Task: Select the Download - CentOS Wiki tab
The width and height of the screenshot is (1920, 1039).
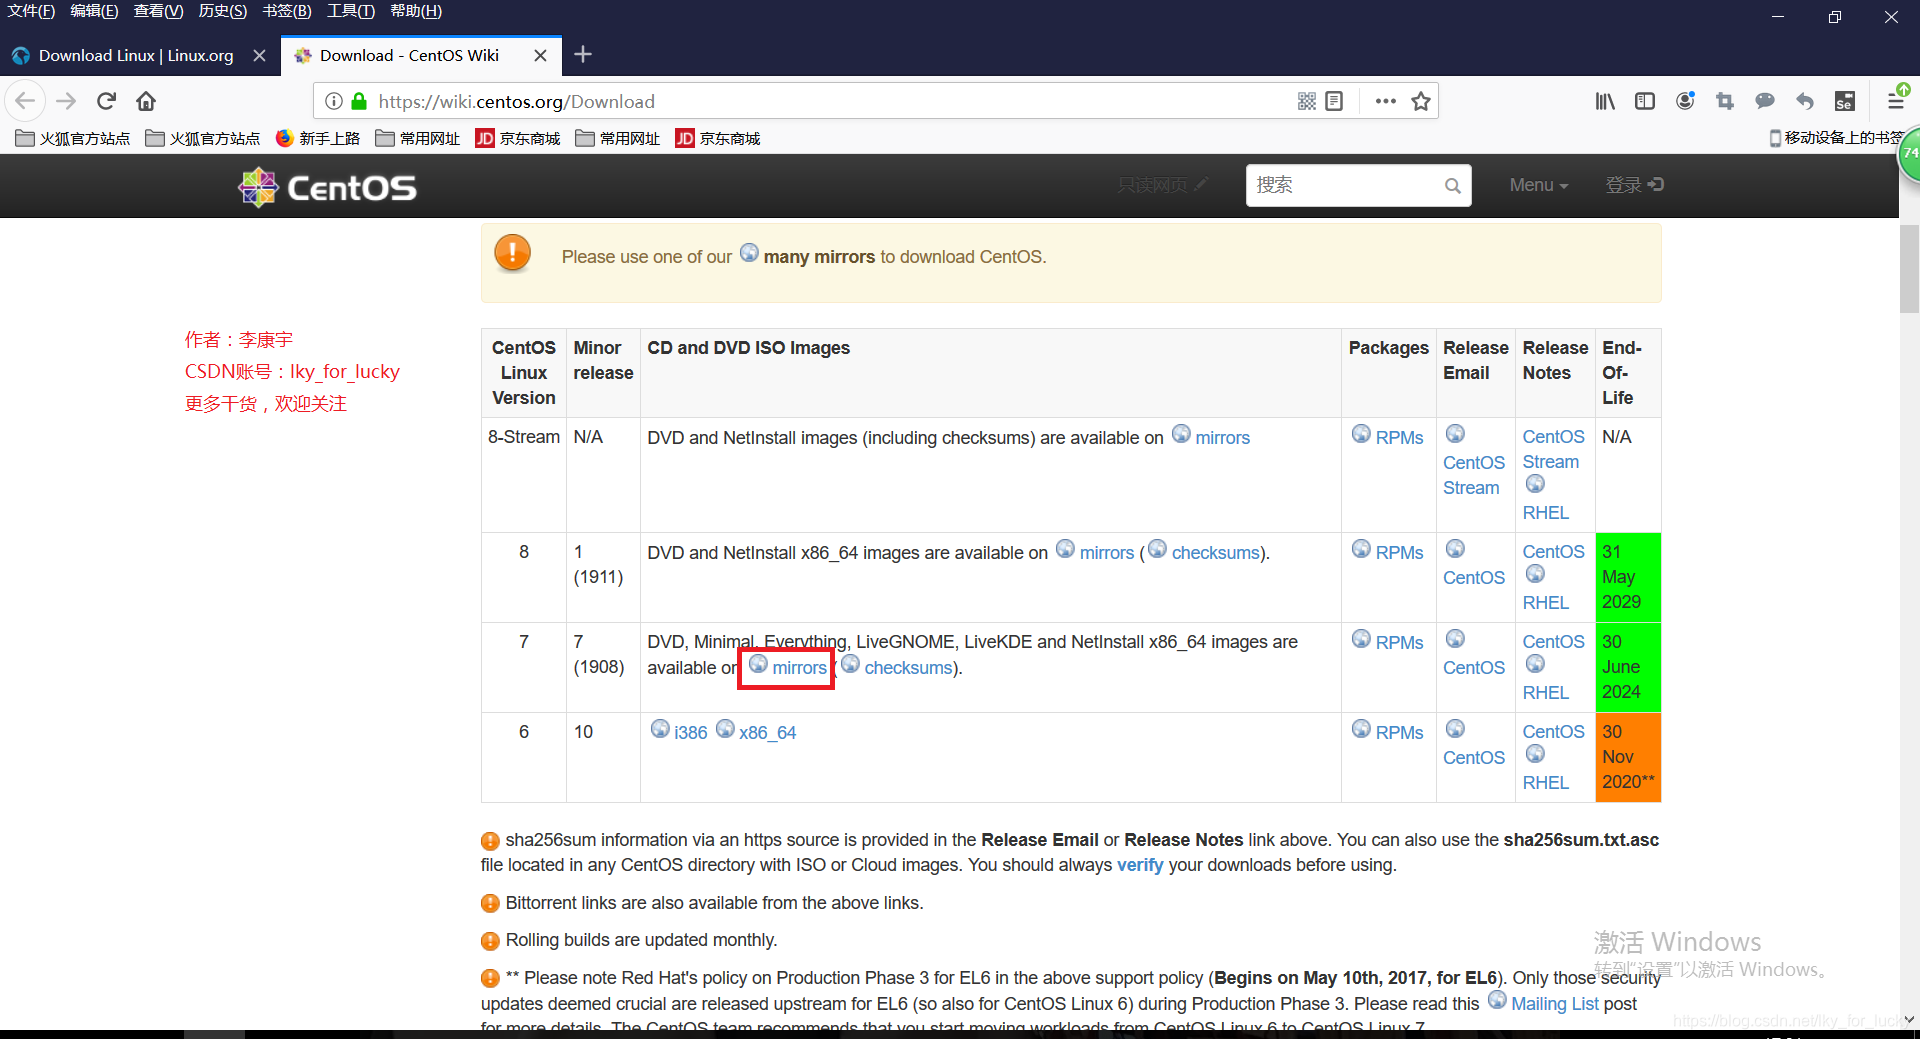Action: tap(421, 55)
